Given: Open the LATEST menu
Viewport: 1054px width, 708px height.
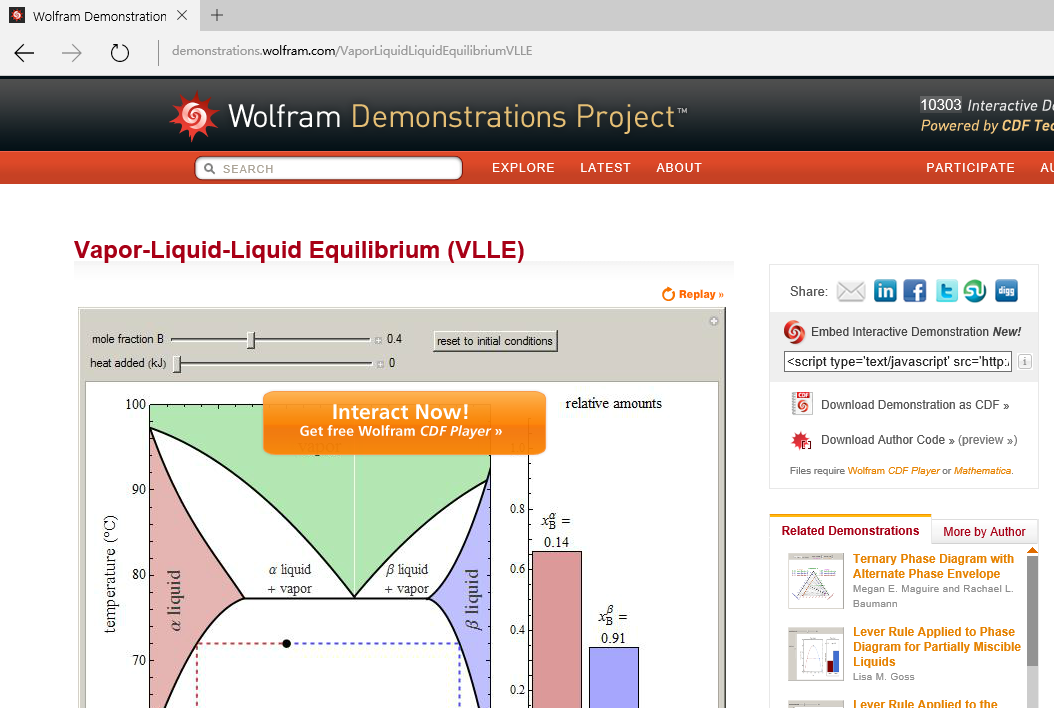Looking at the screenshot, I should pos(606,168).
